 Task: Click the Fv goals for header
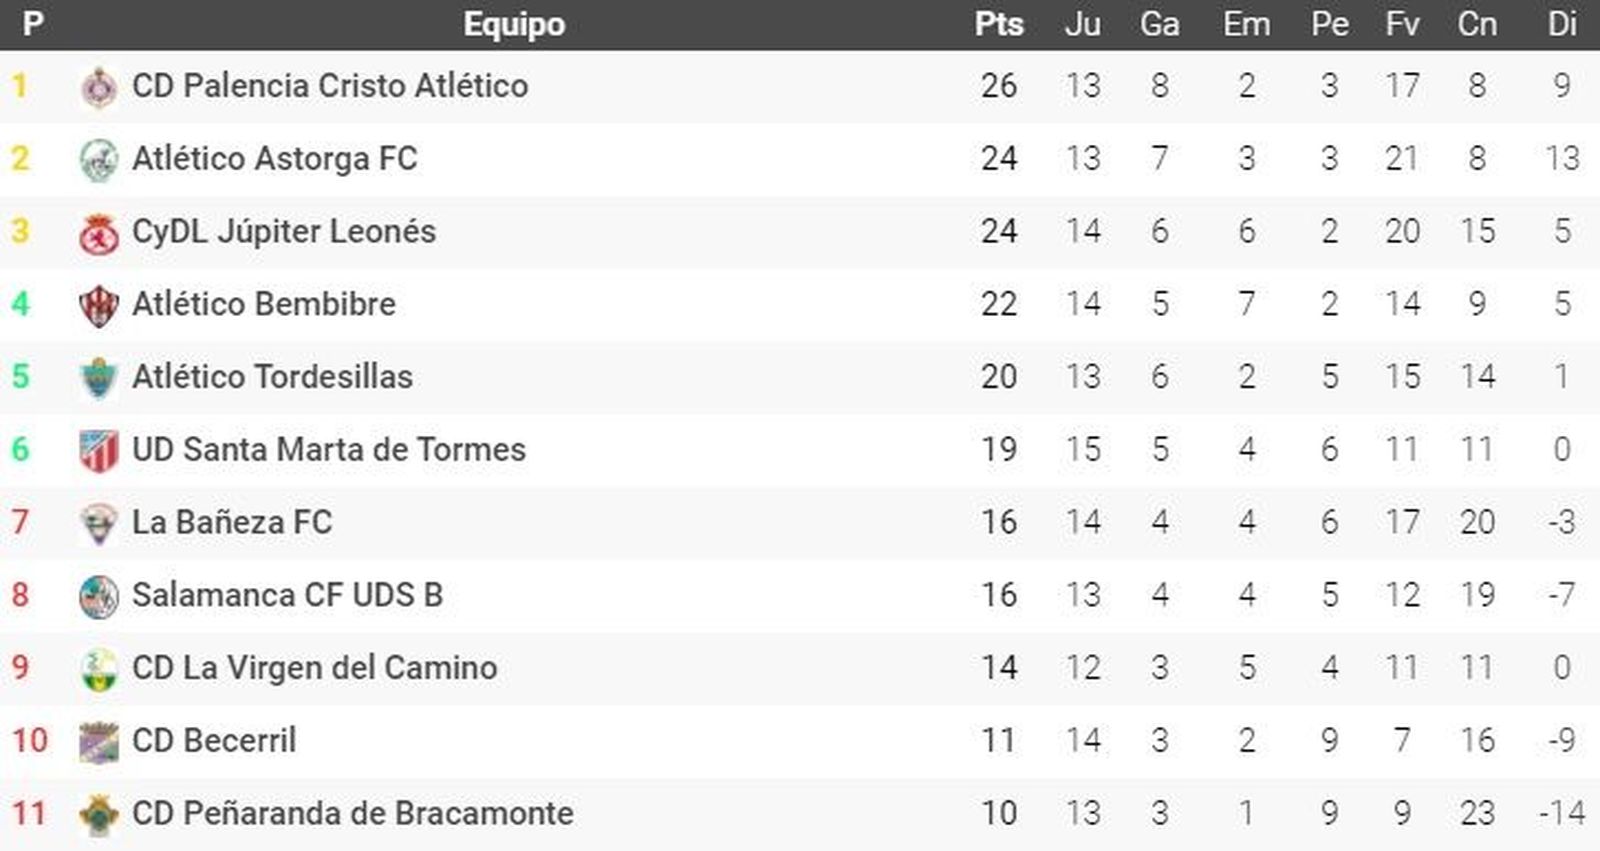tap(1402, 24)
